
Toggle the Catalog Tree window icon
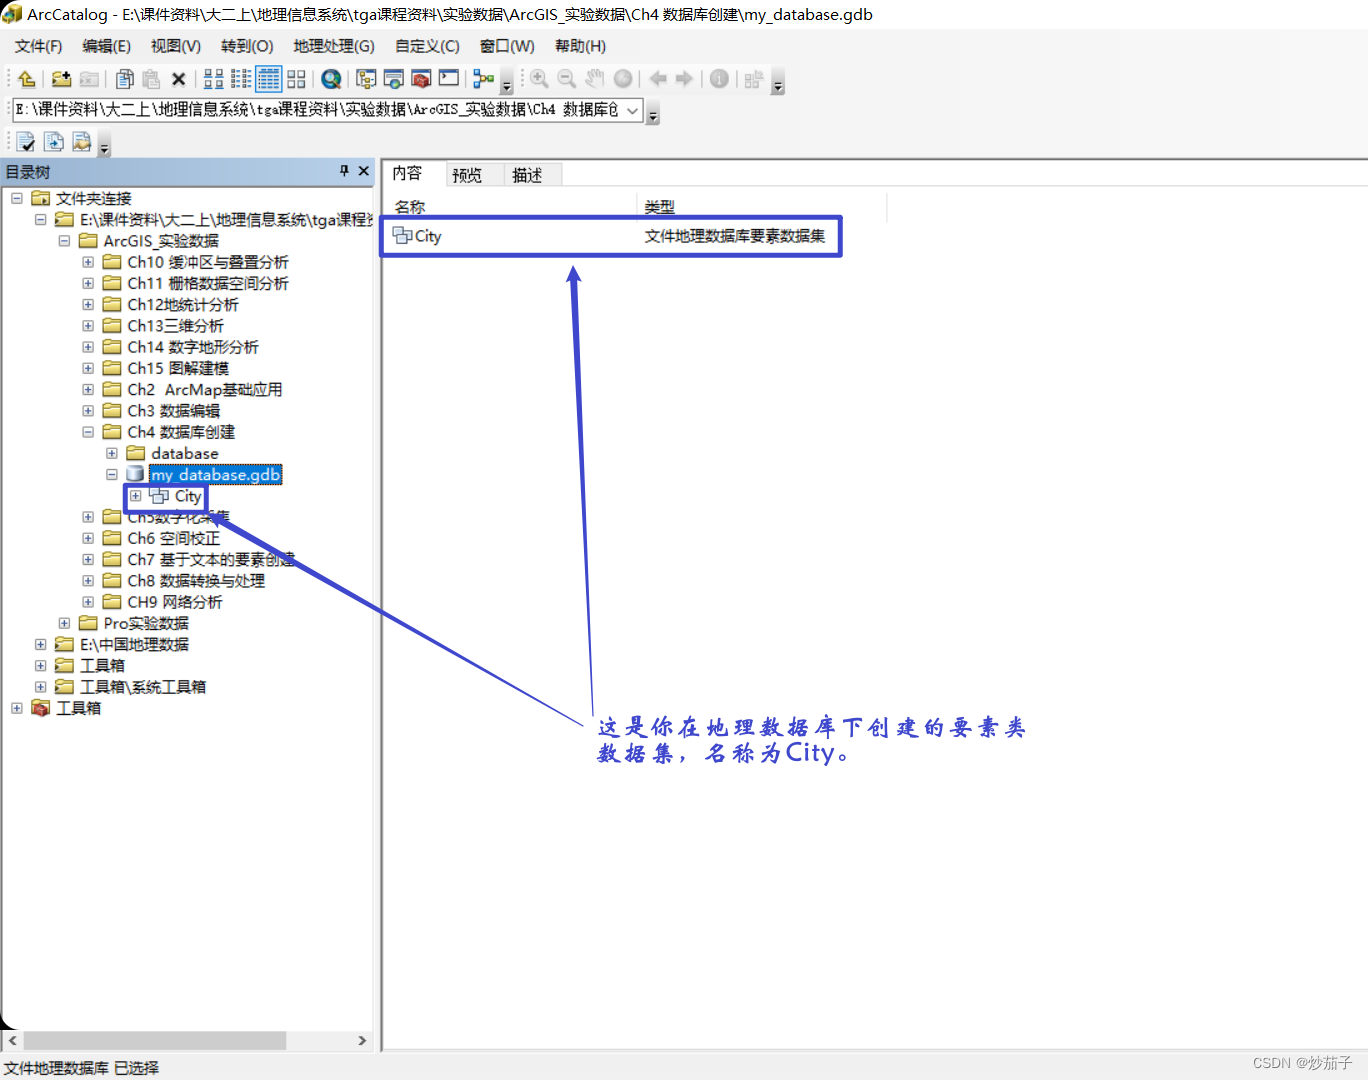[x=366, y=79]
